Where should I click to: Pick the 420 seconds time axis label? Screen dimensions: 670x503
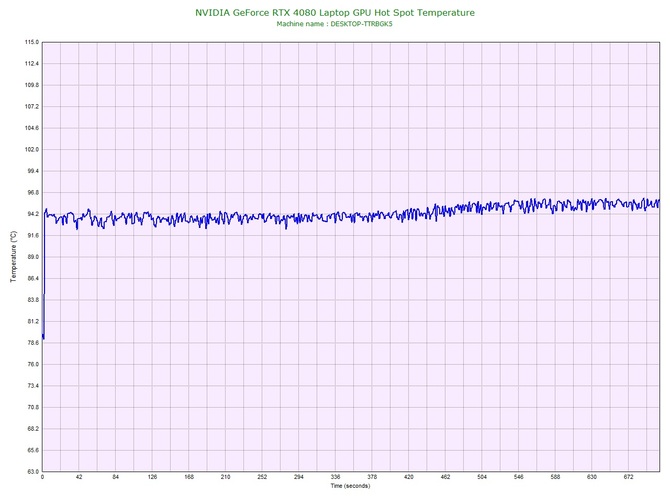[408, 477]
